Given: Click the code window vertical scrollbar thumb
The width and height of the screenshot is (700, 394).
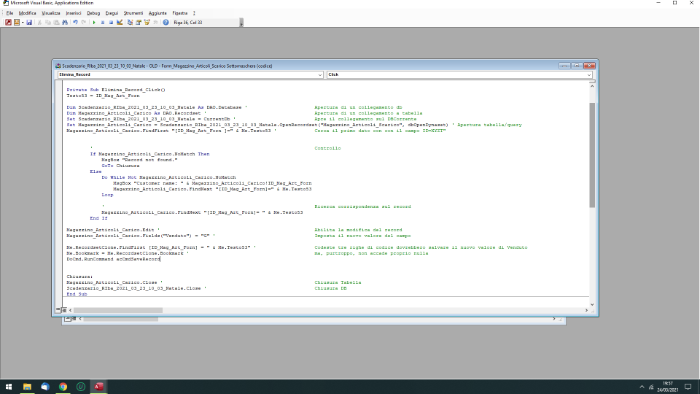Looking at the screenshot, I should (x=592, y=155).
